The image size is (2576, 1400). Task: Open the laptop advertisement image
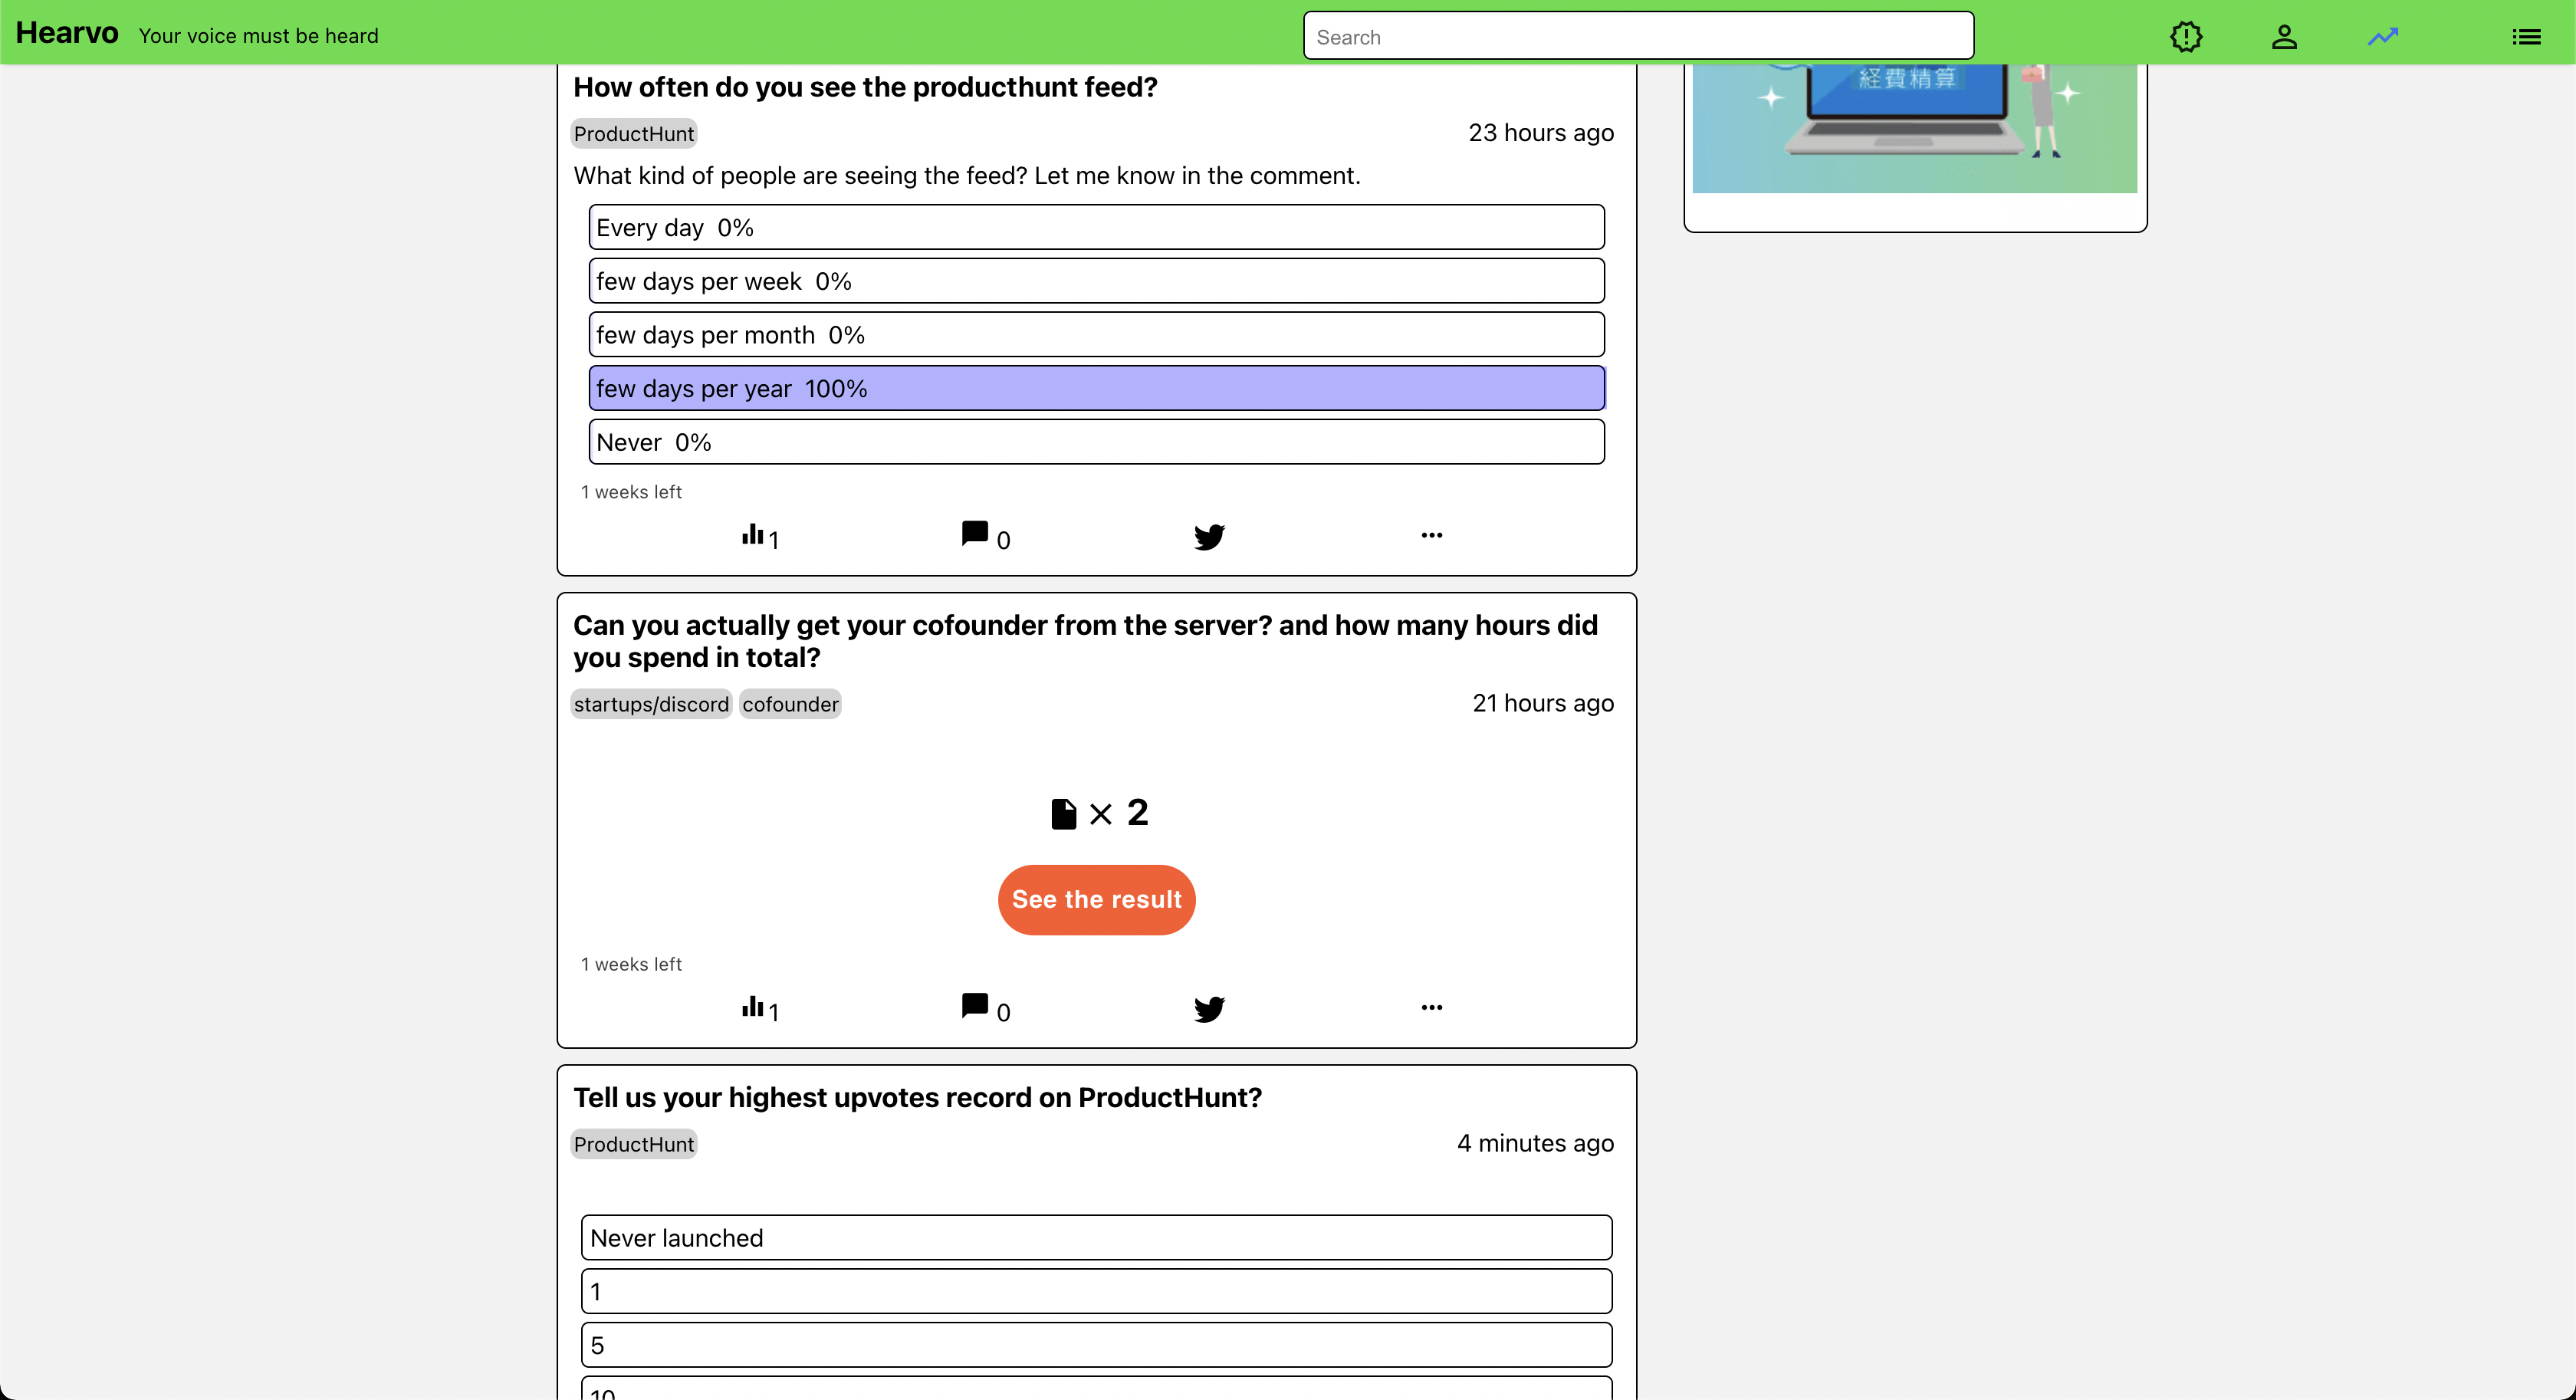(1914, 128)
